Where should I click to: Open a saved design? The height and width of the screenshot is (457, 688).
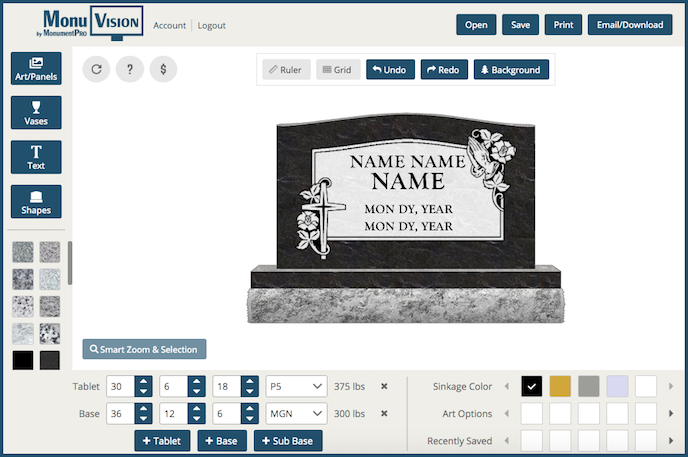pos(476,25)
